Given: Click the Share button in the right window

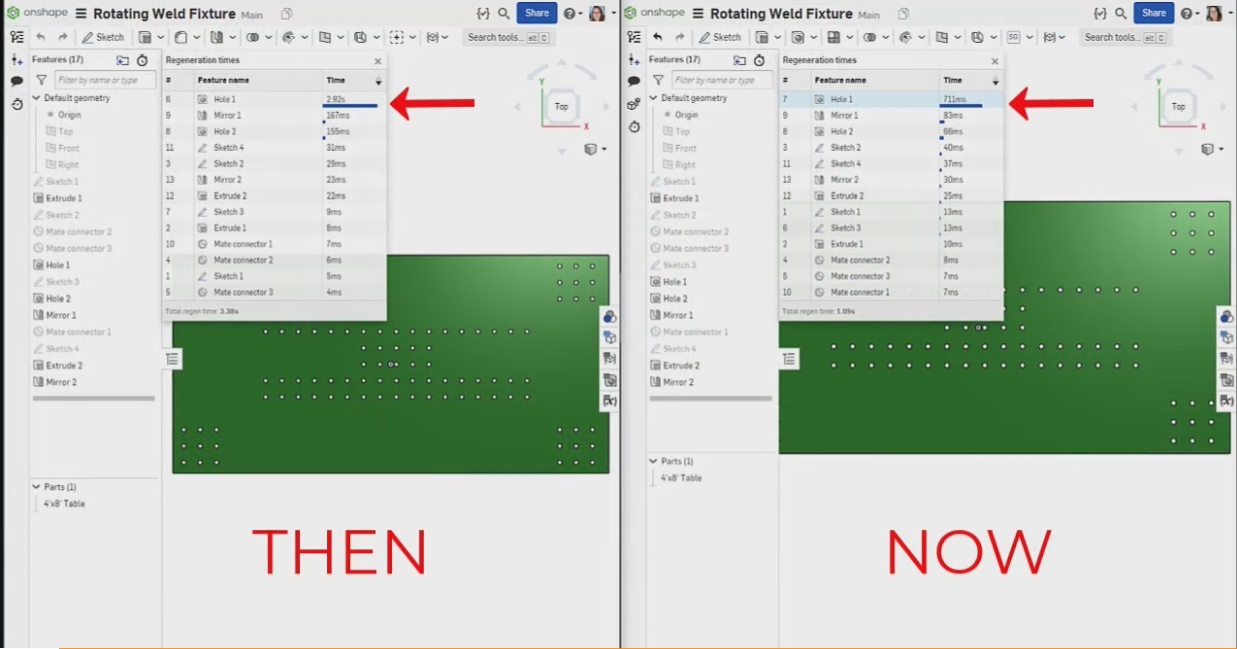Looking at the screenshot, I should [1154, 13].
